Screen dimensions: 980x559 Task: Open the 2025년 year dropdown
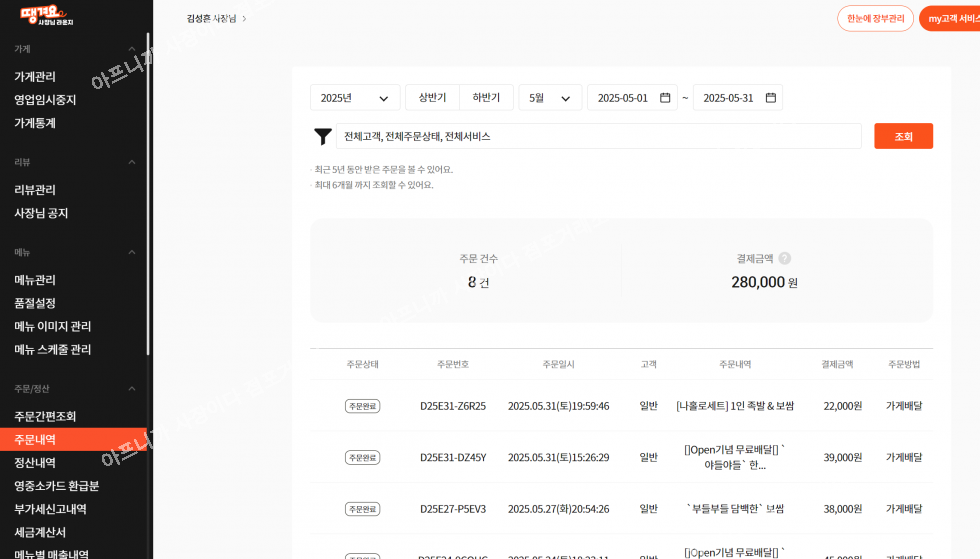click(x=355, y=98)
